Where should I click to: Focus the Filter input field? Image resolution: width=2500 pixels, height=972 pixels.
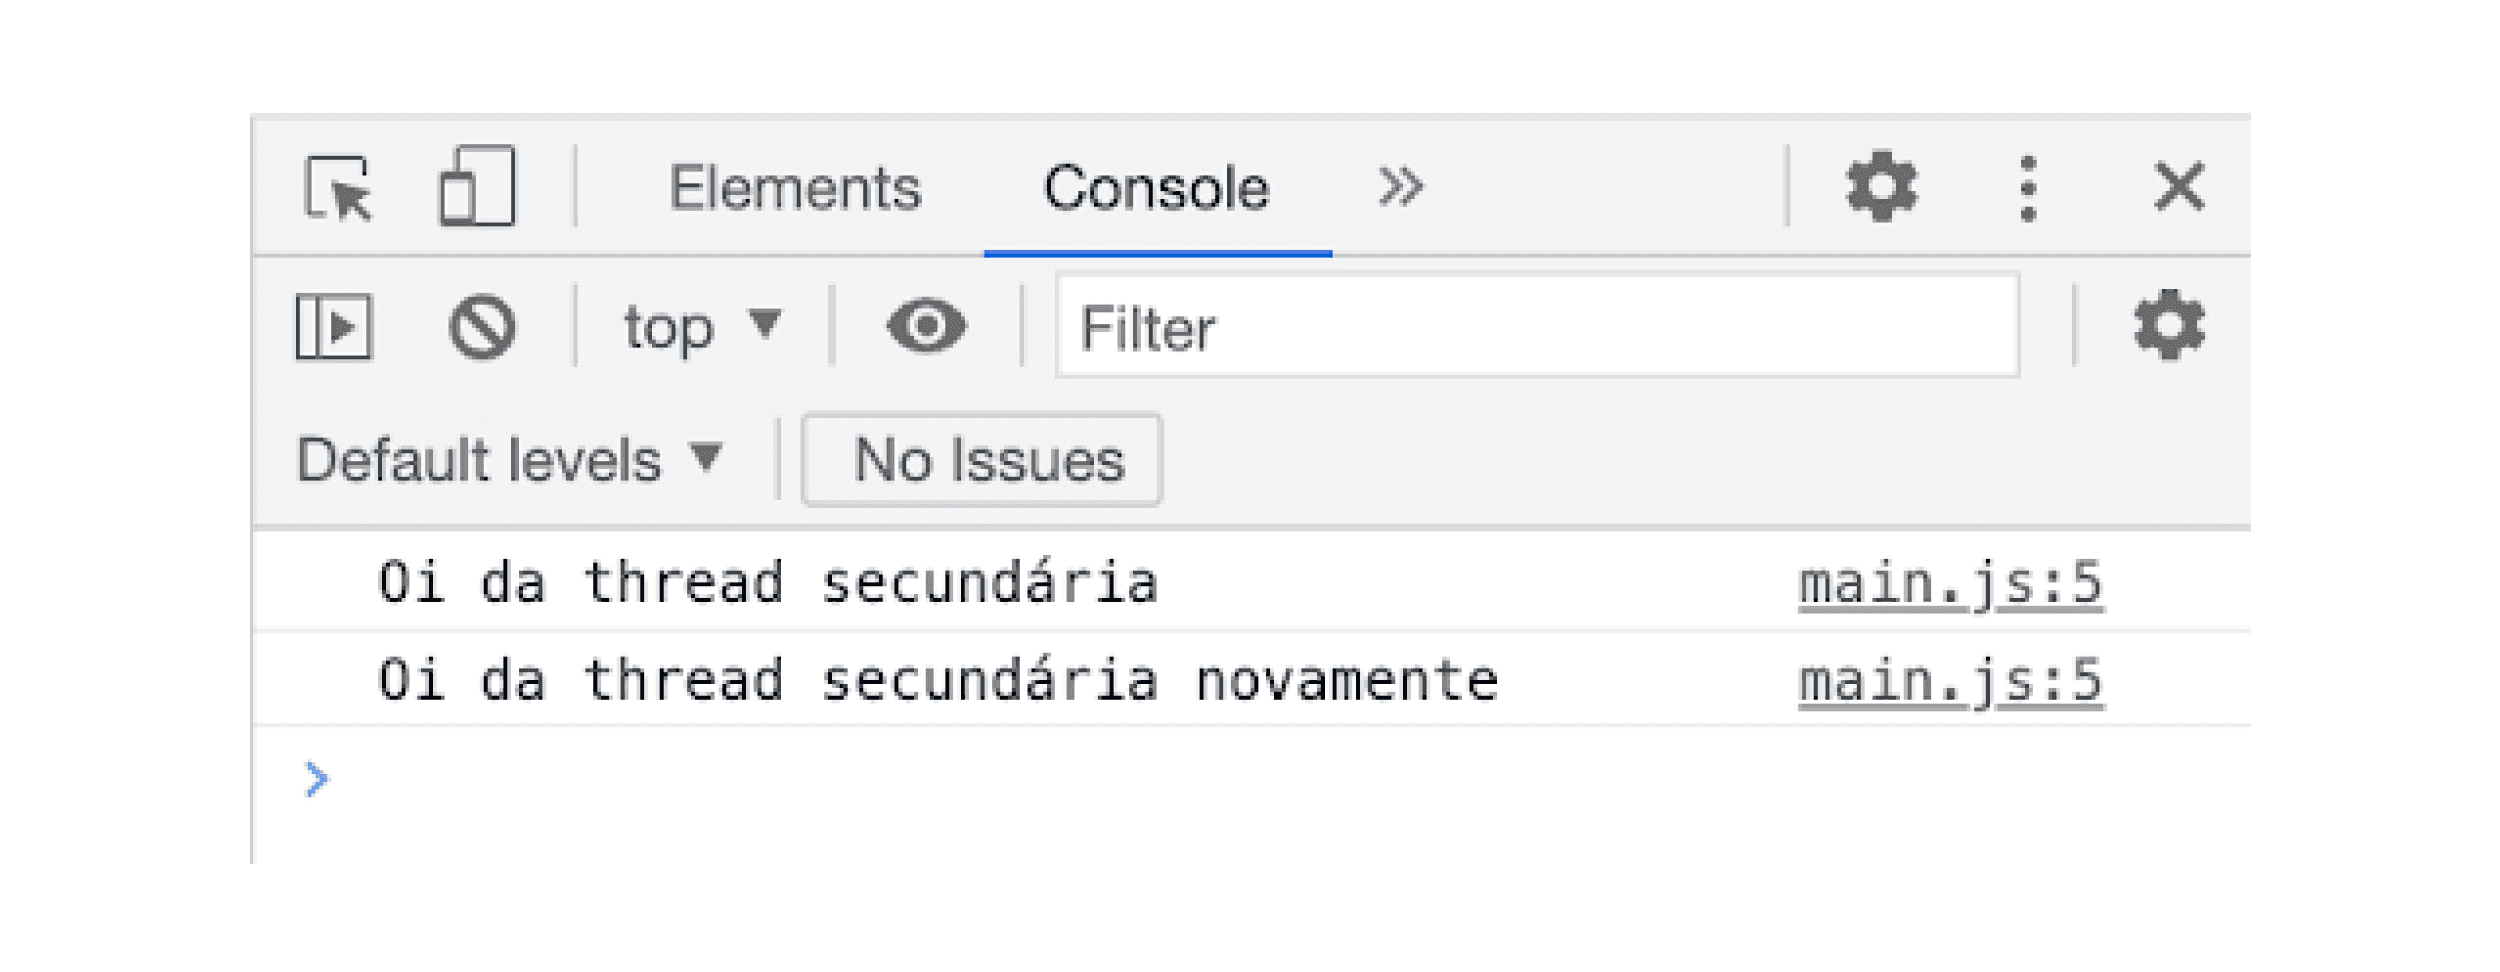click(1537, 326)
